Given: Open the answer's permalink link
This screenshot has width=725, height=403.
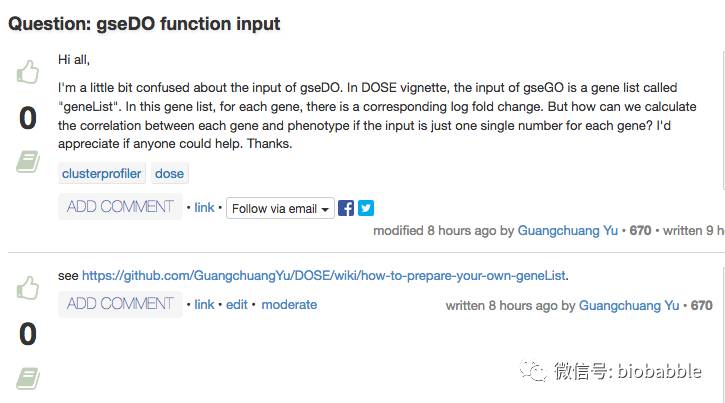Looking at the screenshot, I should click(x=204, y=305).
